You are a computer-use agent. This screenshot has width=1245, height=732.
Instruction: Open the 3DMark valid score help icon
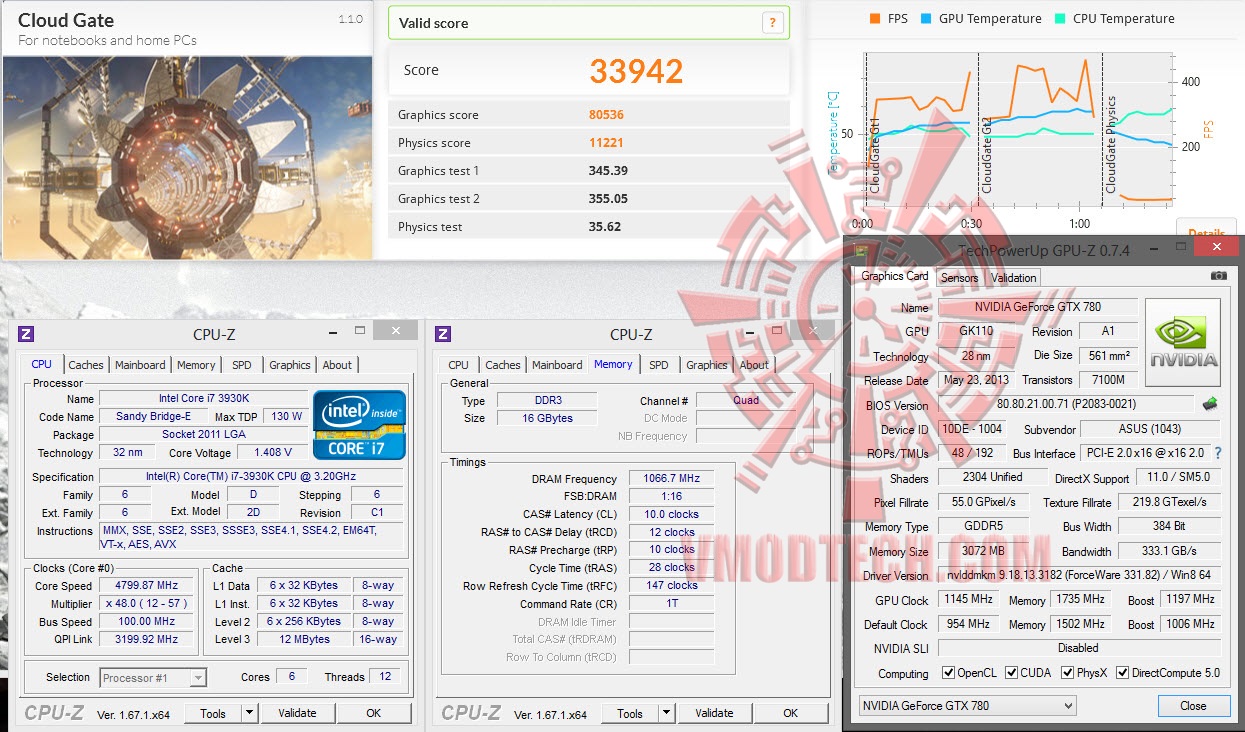[771, 23]
